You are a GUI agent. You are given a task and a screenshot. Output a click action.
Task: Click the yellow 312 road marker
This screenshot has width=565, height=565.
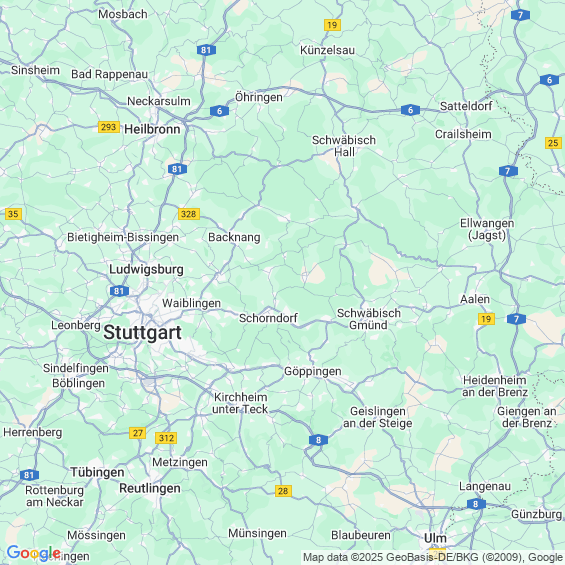(166, 438)
